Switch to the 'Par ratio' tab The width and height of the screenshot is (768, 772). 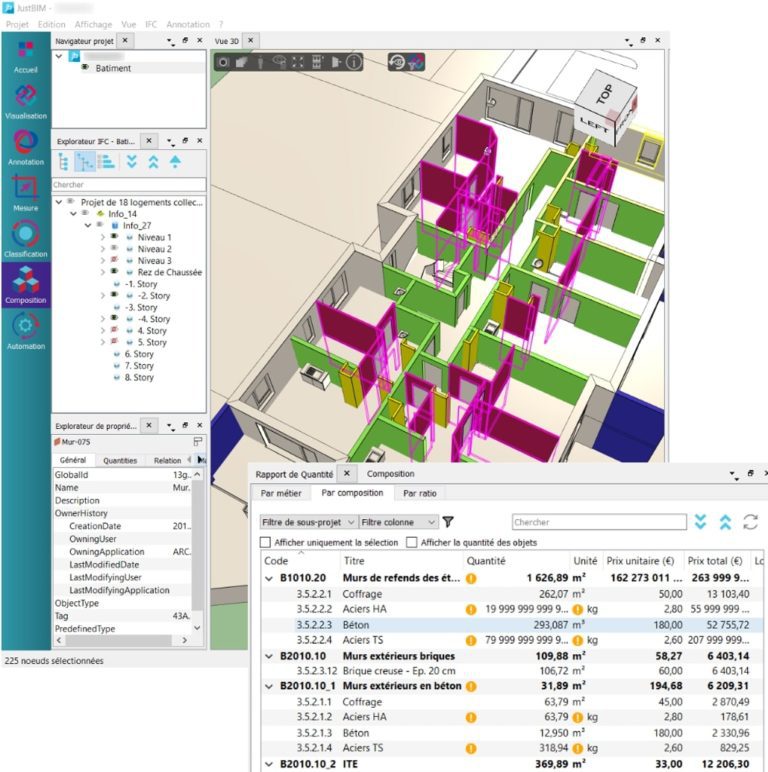(x=419, y=493)
